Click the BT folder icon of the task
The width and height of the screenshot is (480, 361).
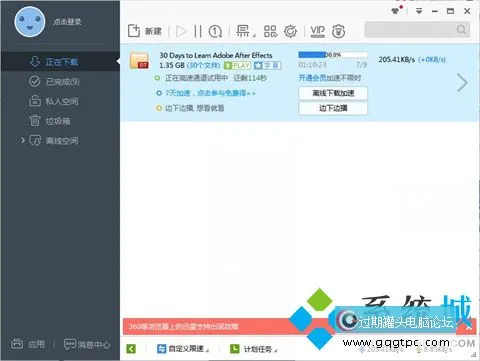coord(139,60)
